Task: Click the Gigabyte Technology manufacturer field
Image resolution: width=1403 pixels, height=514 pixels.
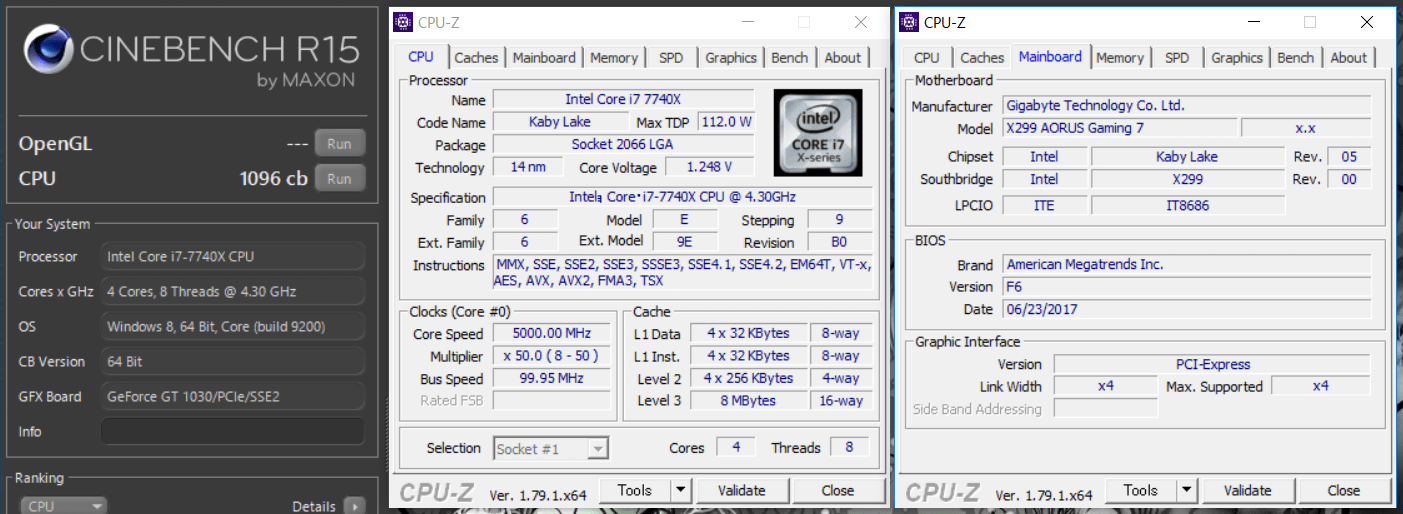Action: click(x=1186, y=106)
